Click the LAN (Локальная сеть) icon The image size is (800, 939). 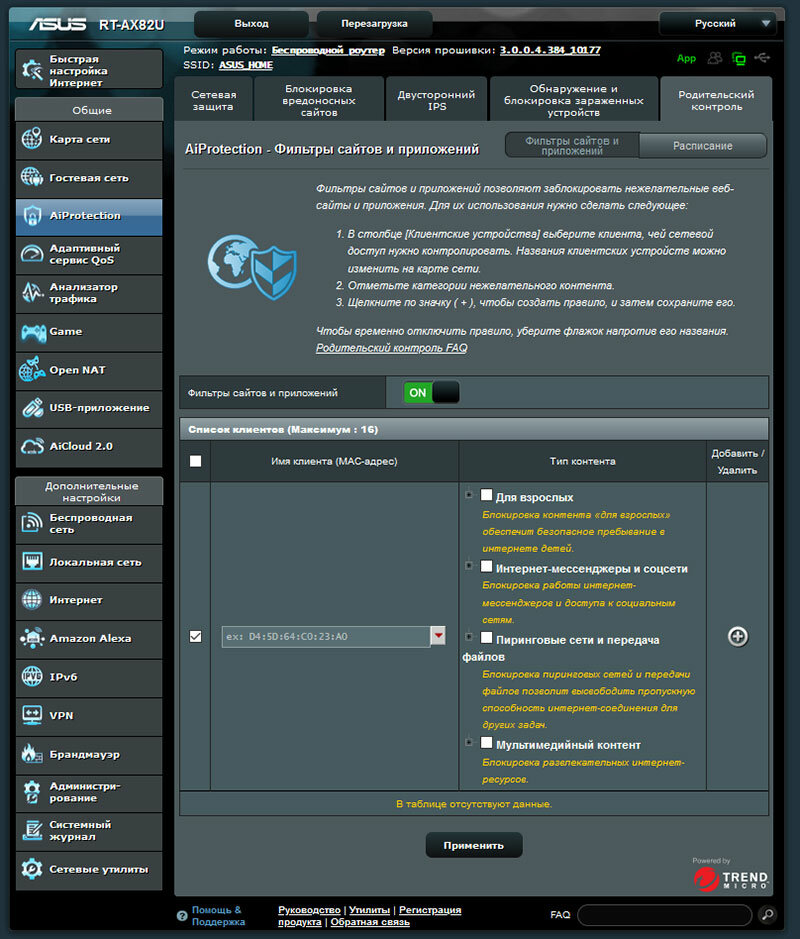coord(32,562)
